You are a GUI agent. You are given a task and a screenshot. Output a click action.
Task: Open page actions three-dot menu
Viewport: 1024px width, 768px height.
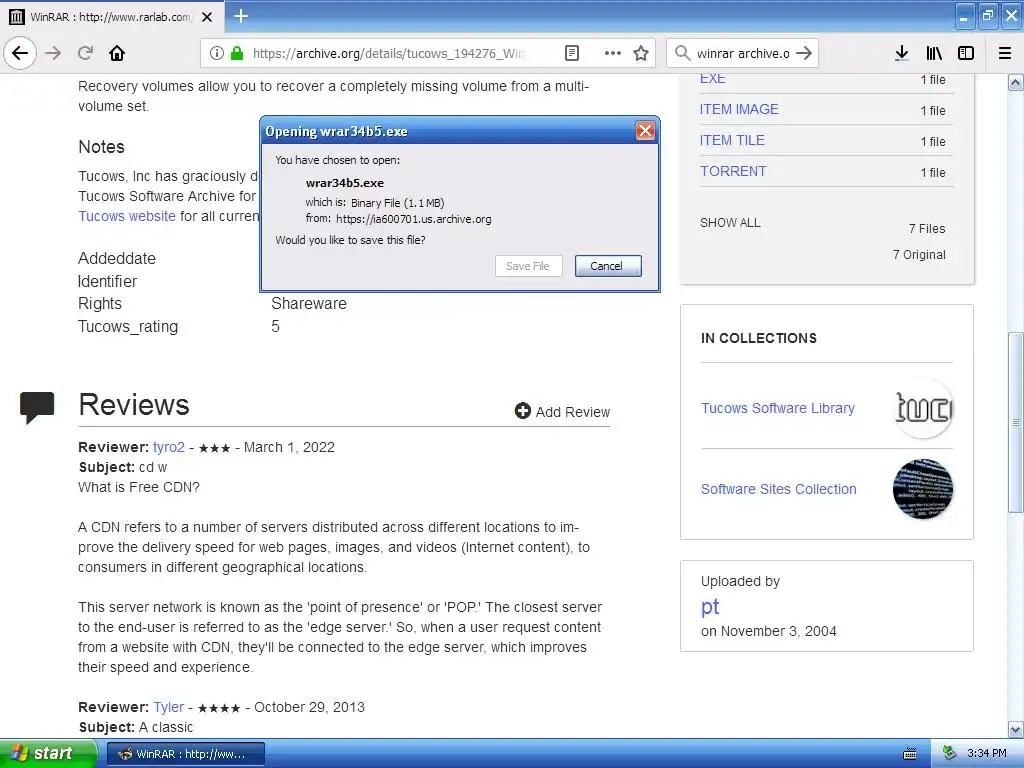pos(613,53)
